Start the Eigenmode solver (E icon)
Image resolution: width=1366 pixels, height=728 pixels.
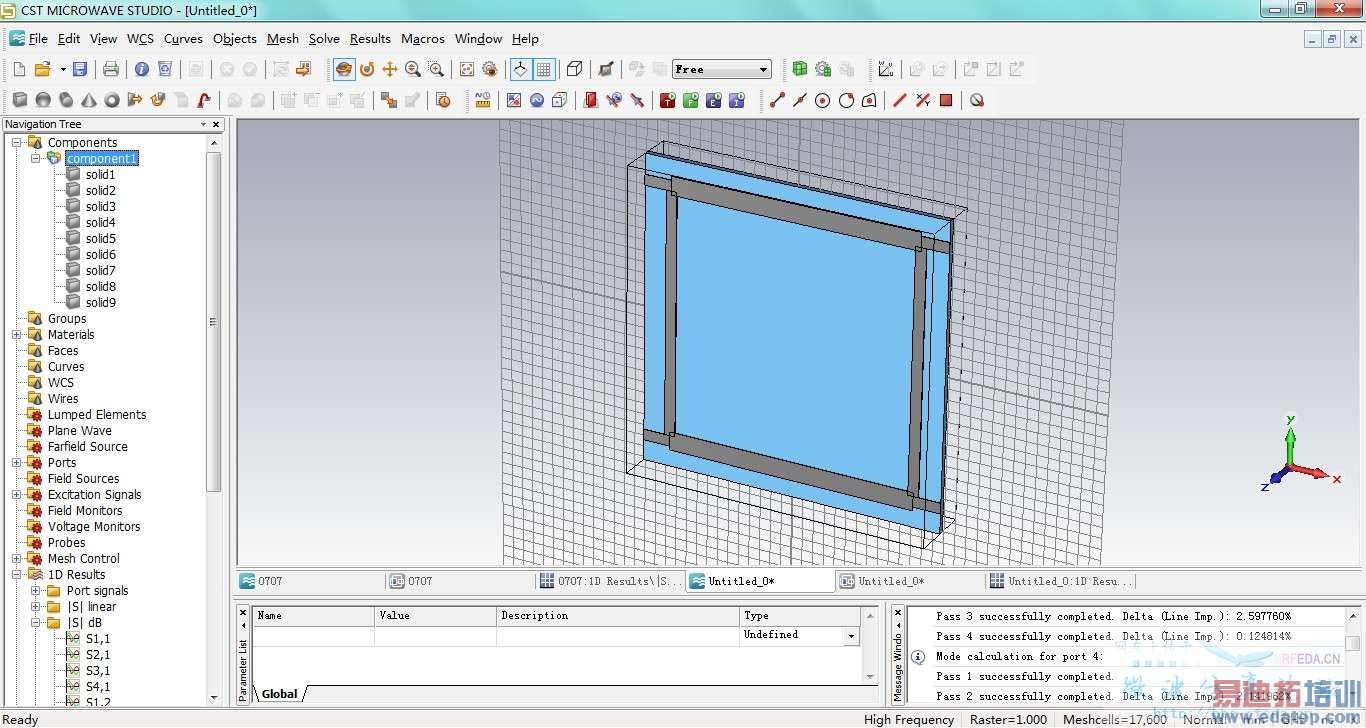[x=713, y=100]
